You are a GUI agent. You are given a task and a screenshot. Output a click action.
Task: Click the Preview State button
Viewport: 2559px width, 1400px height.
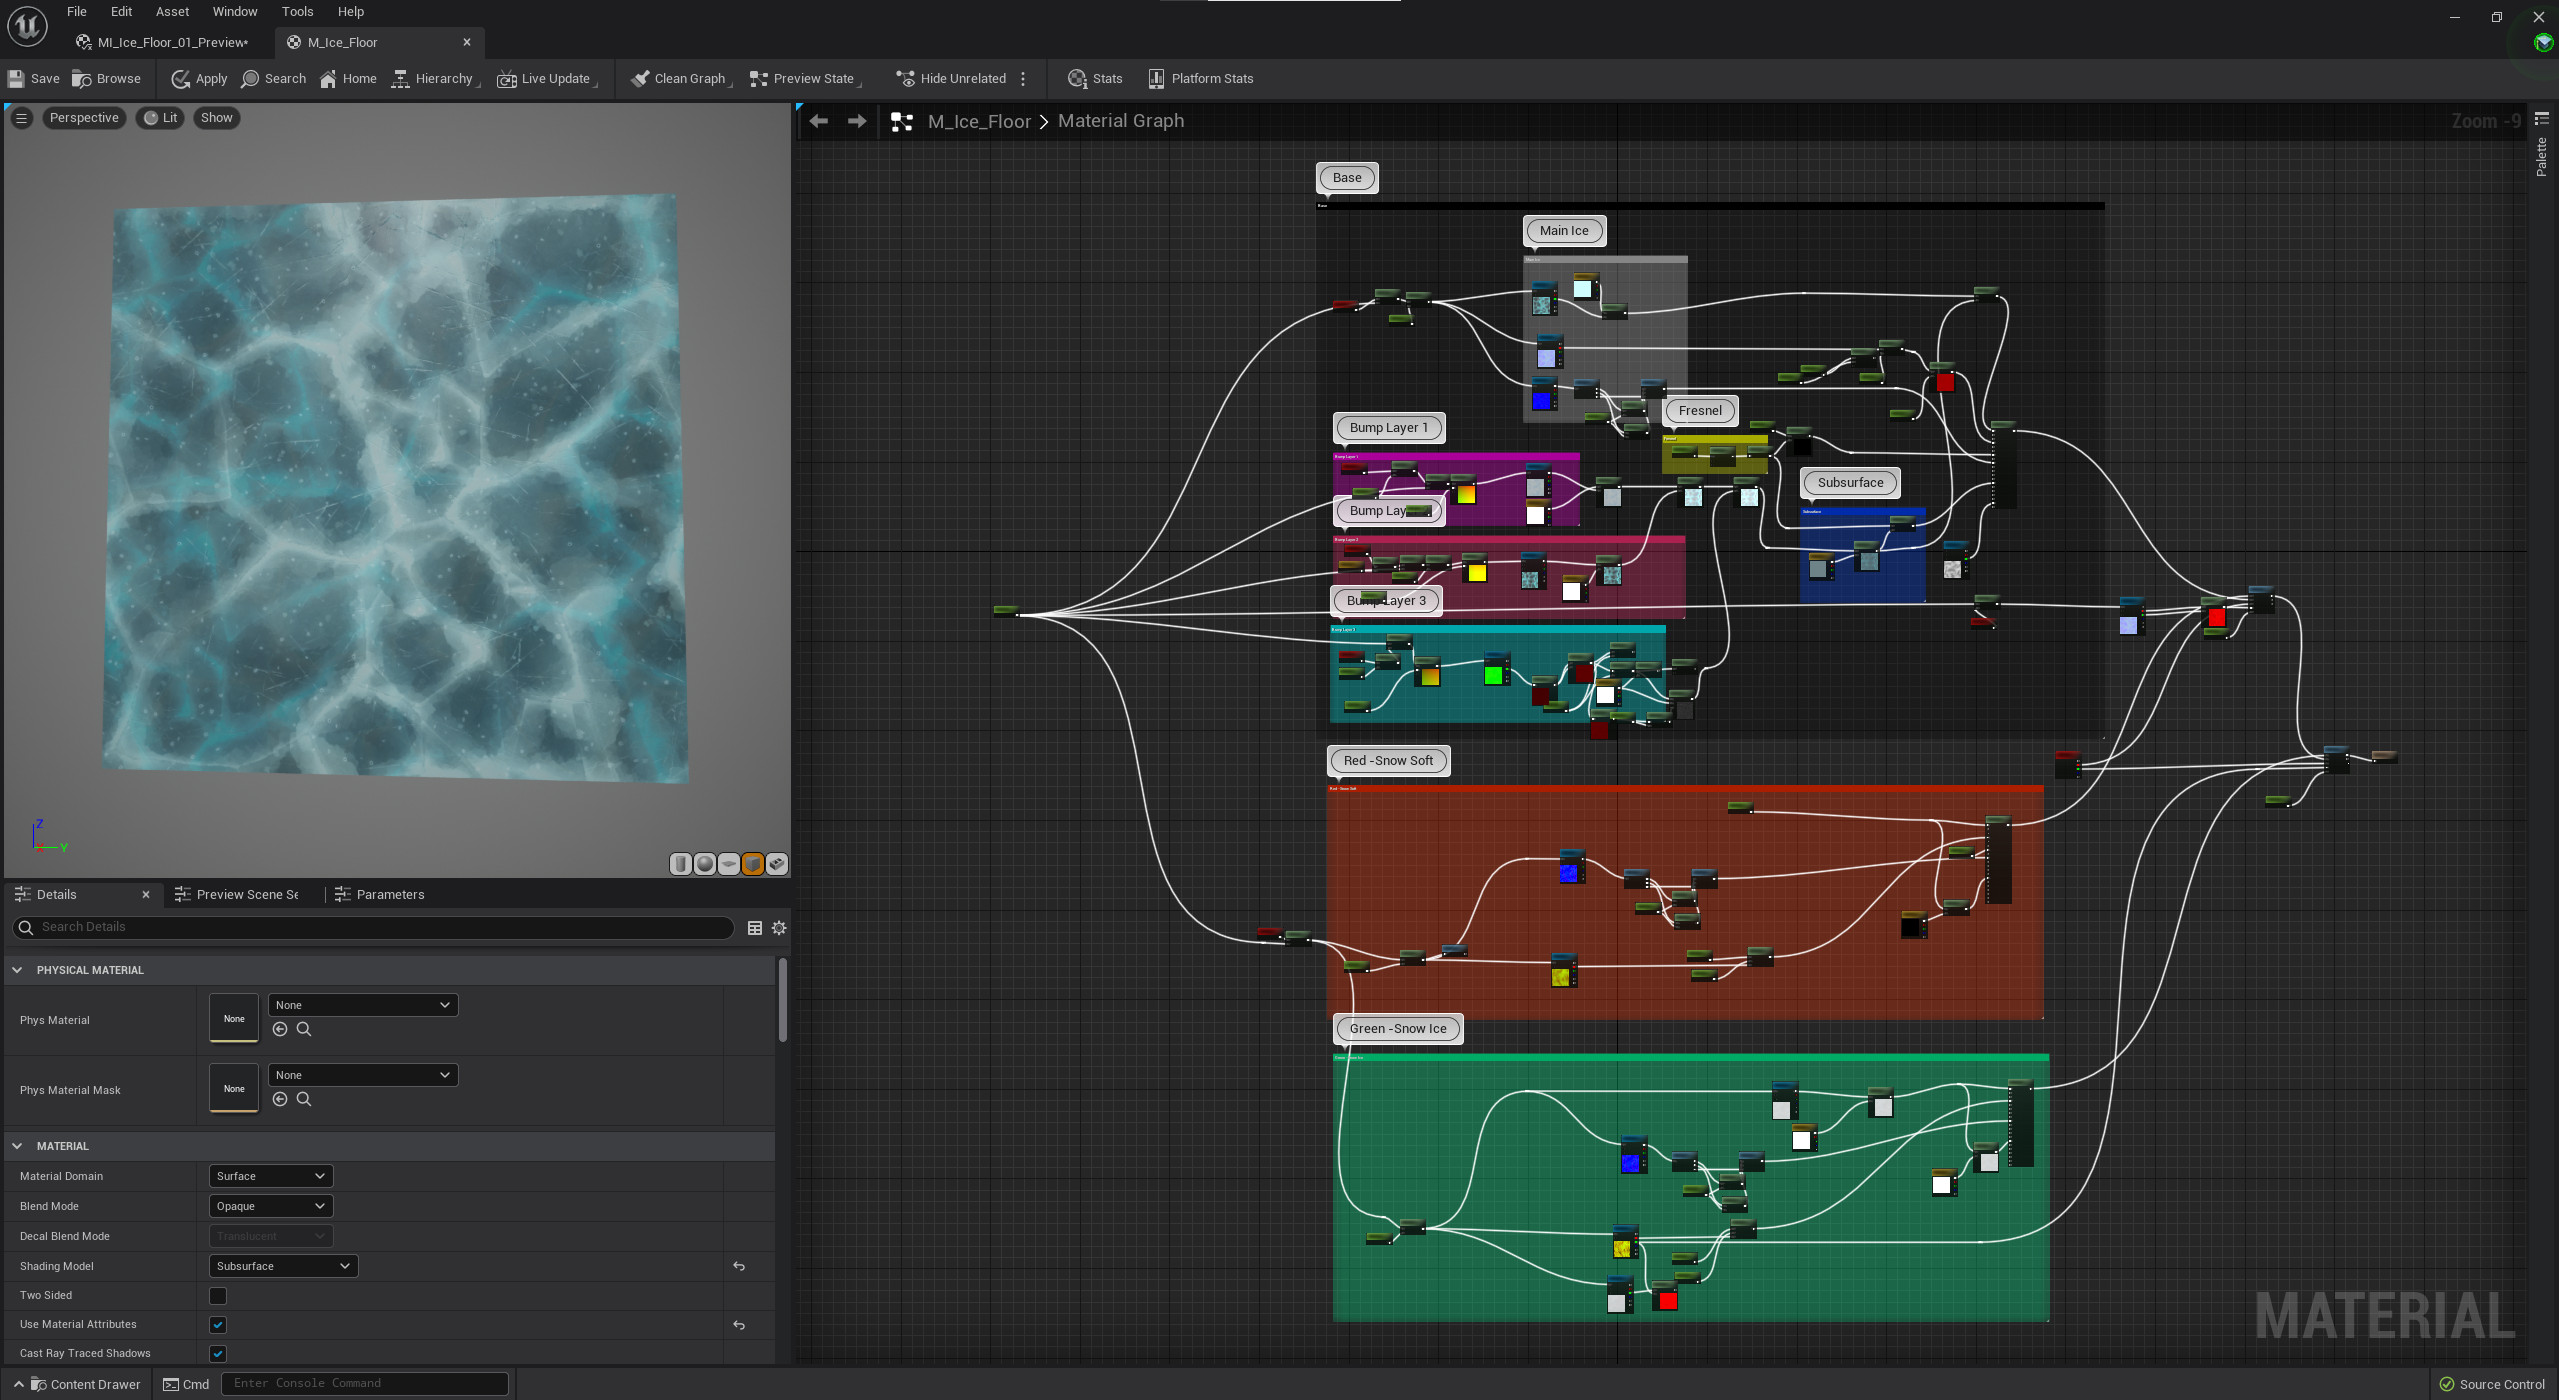[x=810, y=78]
